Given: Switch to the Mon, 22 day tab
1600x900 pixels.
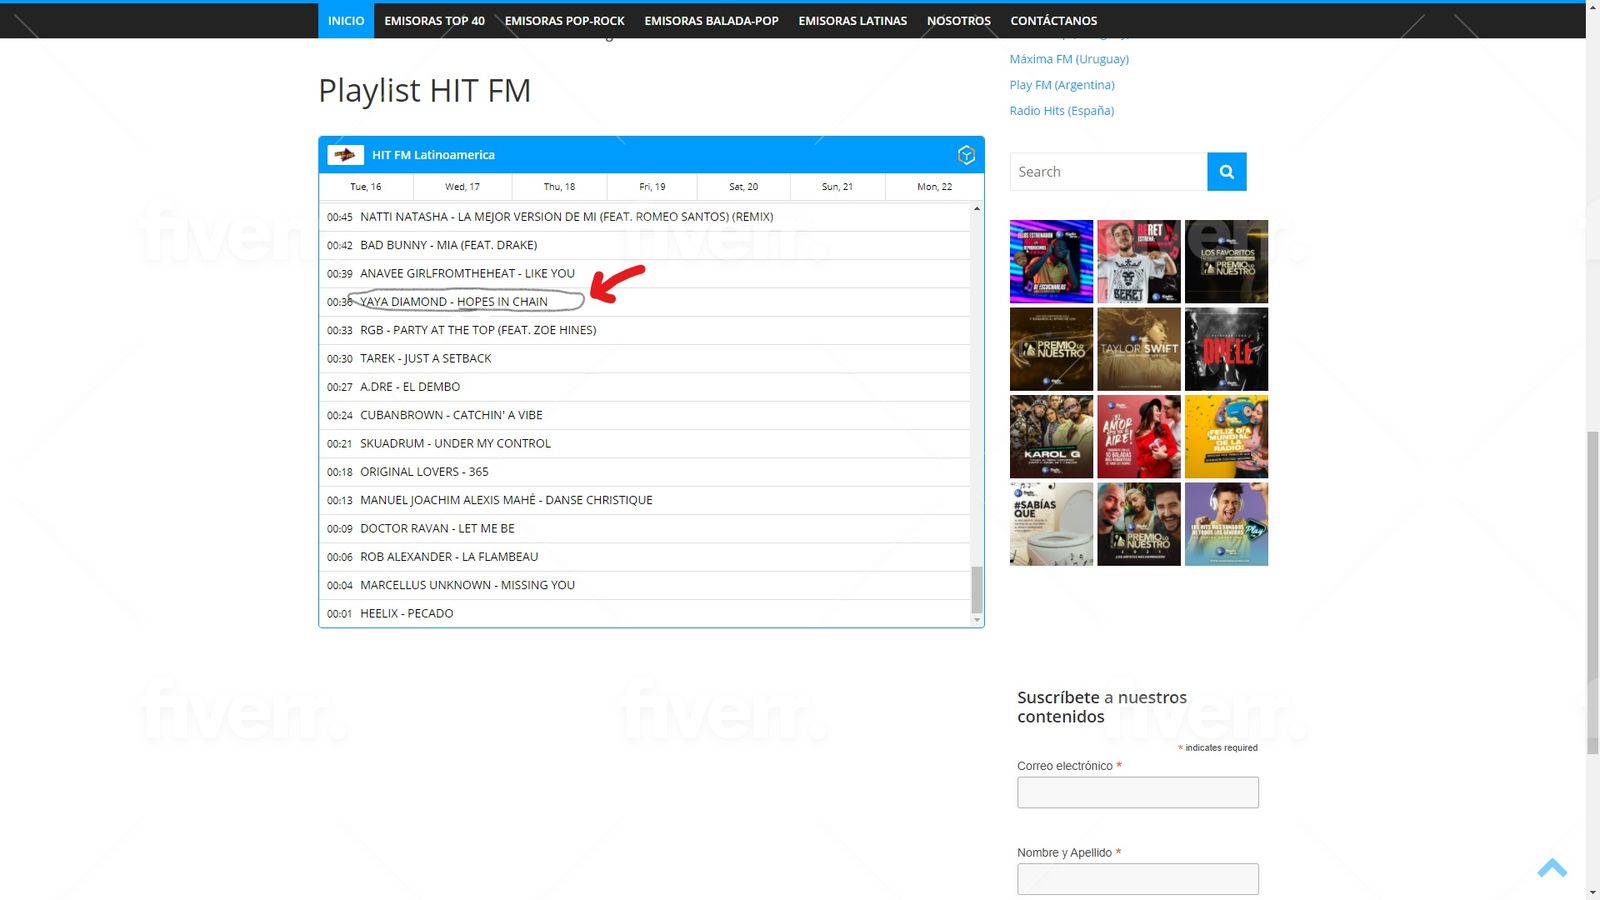Looking at the screenshot, I should tap(934, 187).
